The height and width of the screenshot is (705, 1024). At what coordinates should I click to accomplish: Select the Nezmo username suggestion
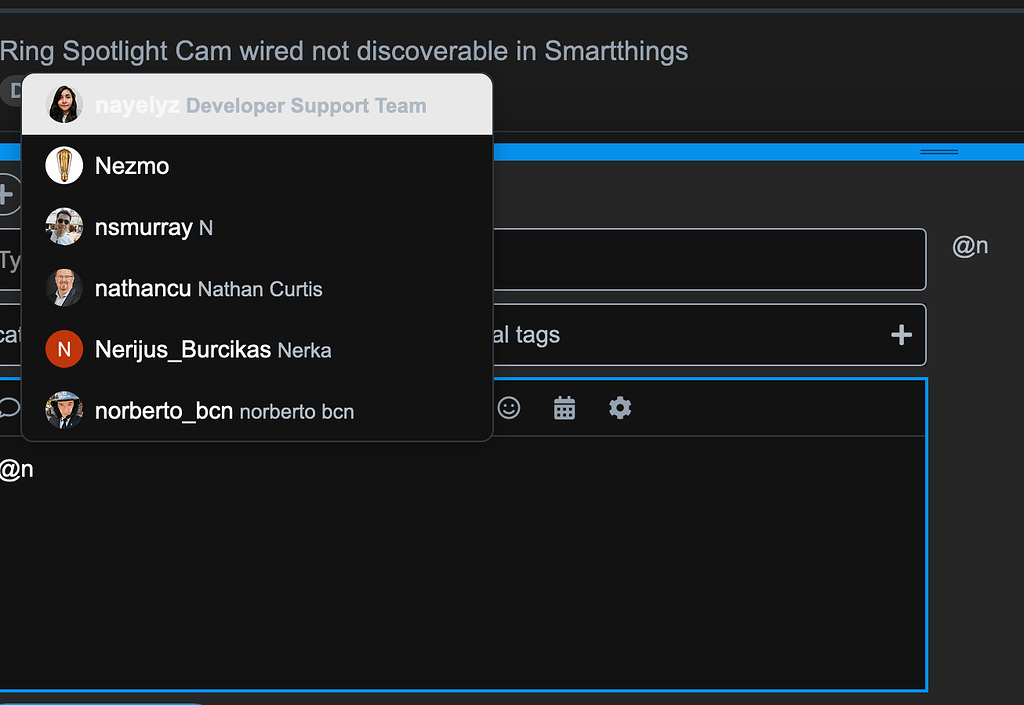point(132,166)
